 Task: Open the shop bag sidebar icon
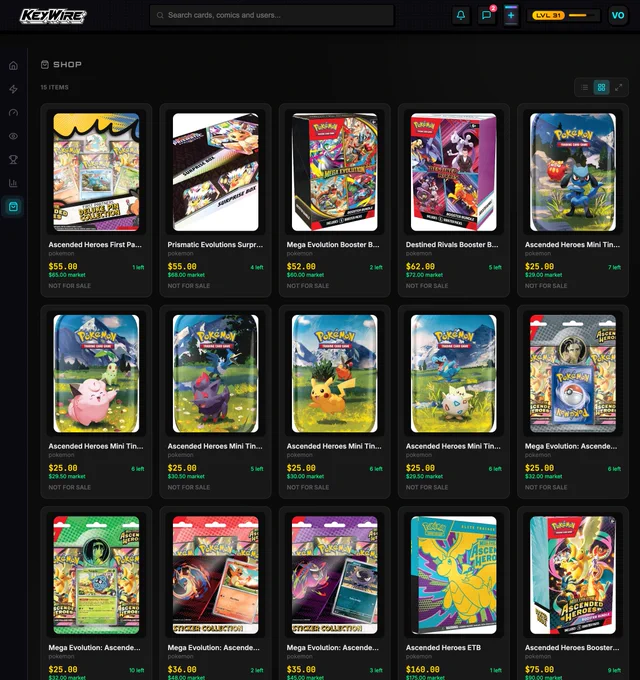click(x=13, y=206)
